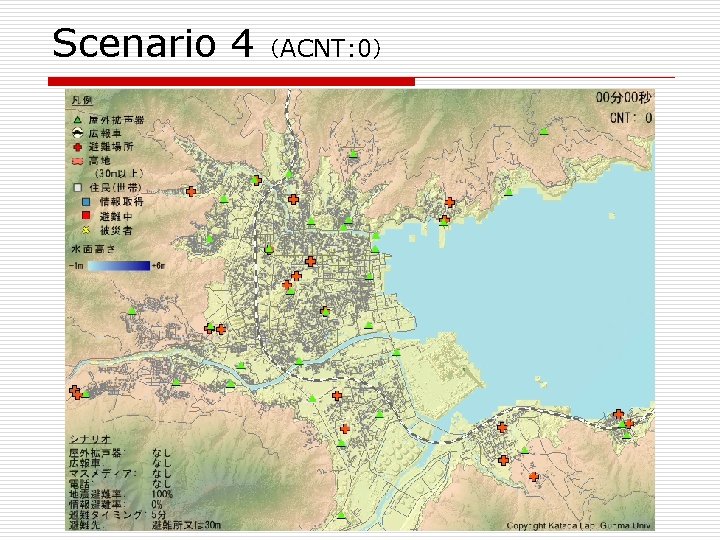720x540 pixels.
Task: Click the 避難タイミング scenario row label
Action: (107, 514)
